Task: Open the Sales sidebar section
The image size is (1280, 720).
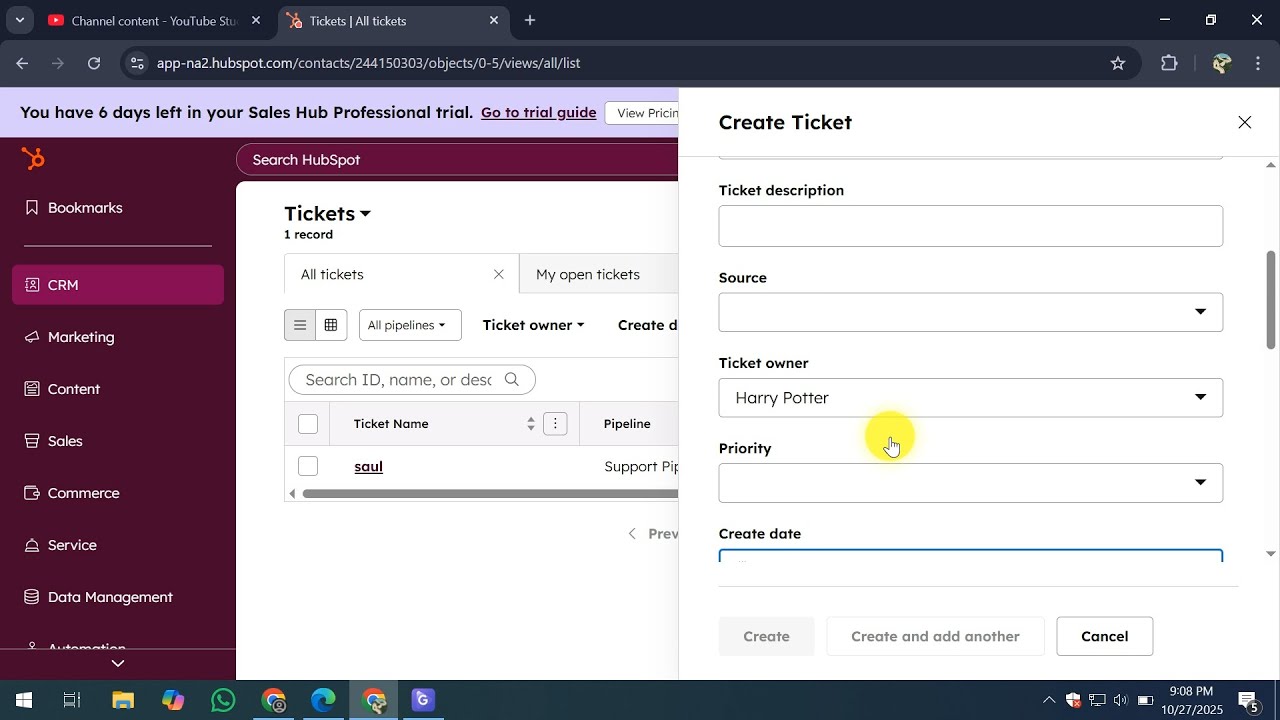Action: pos(118,441)
